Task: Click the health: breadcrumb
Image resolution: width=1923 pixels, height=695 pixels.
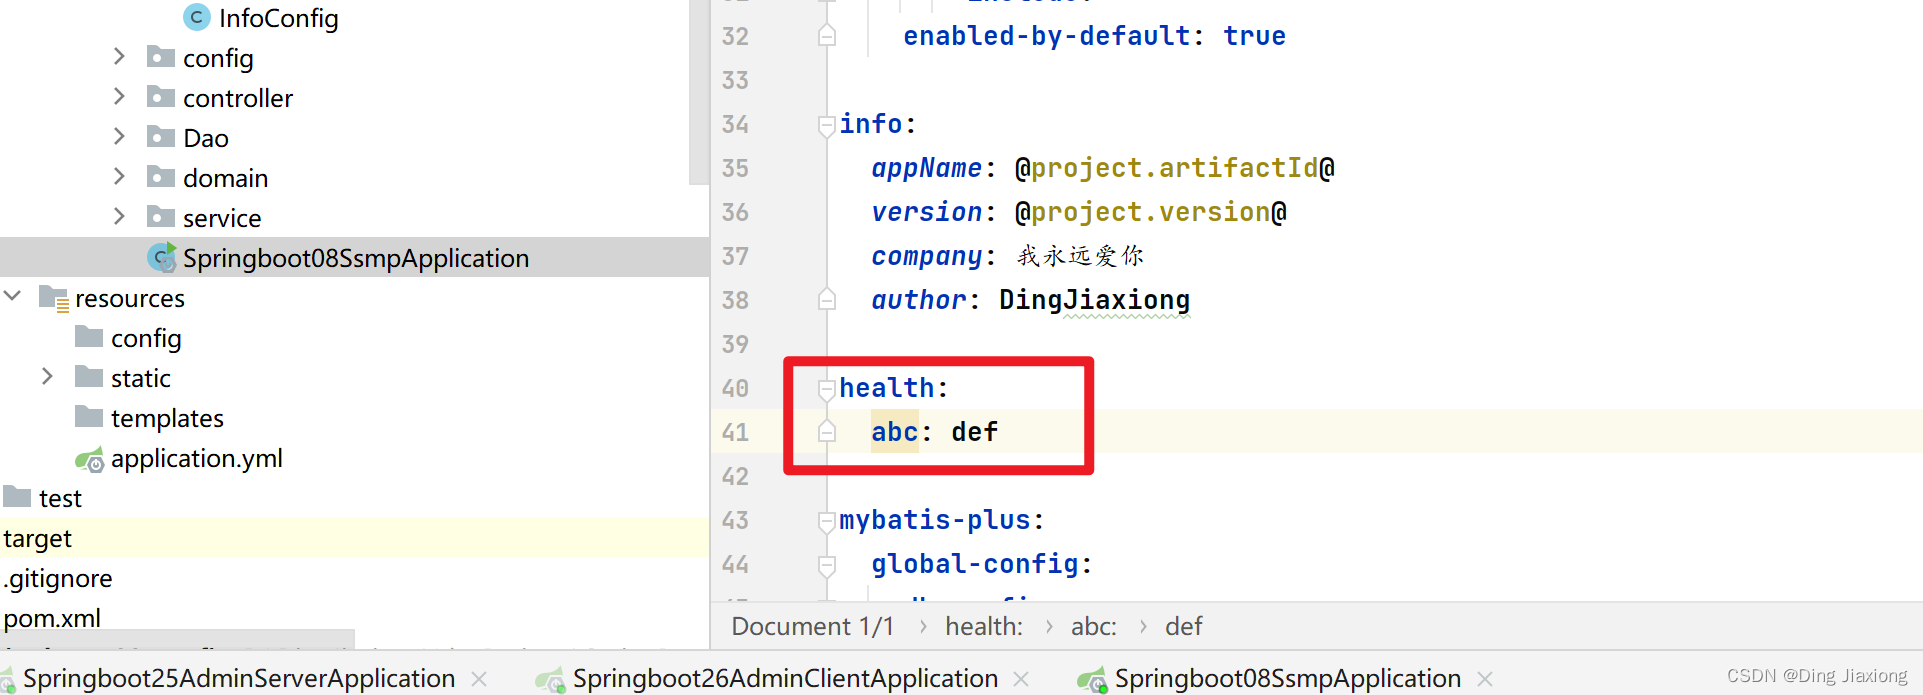Action: click(984, 626)
